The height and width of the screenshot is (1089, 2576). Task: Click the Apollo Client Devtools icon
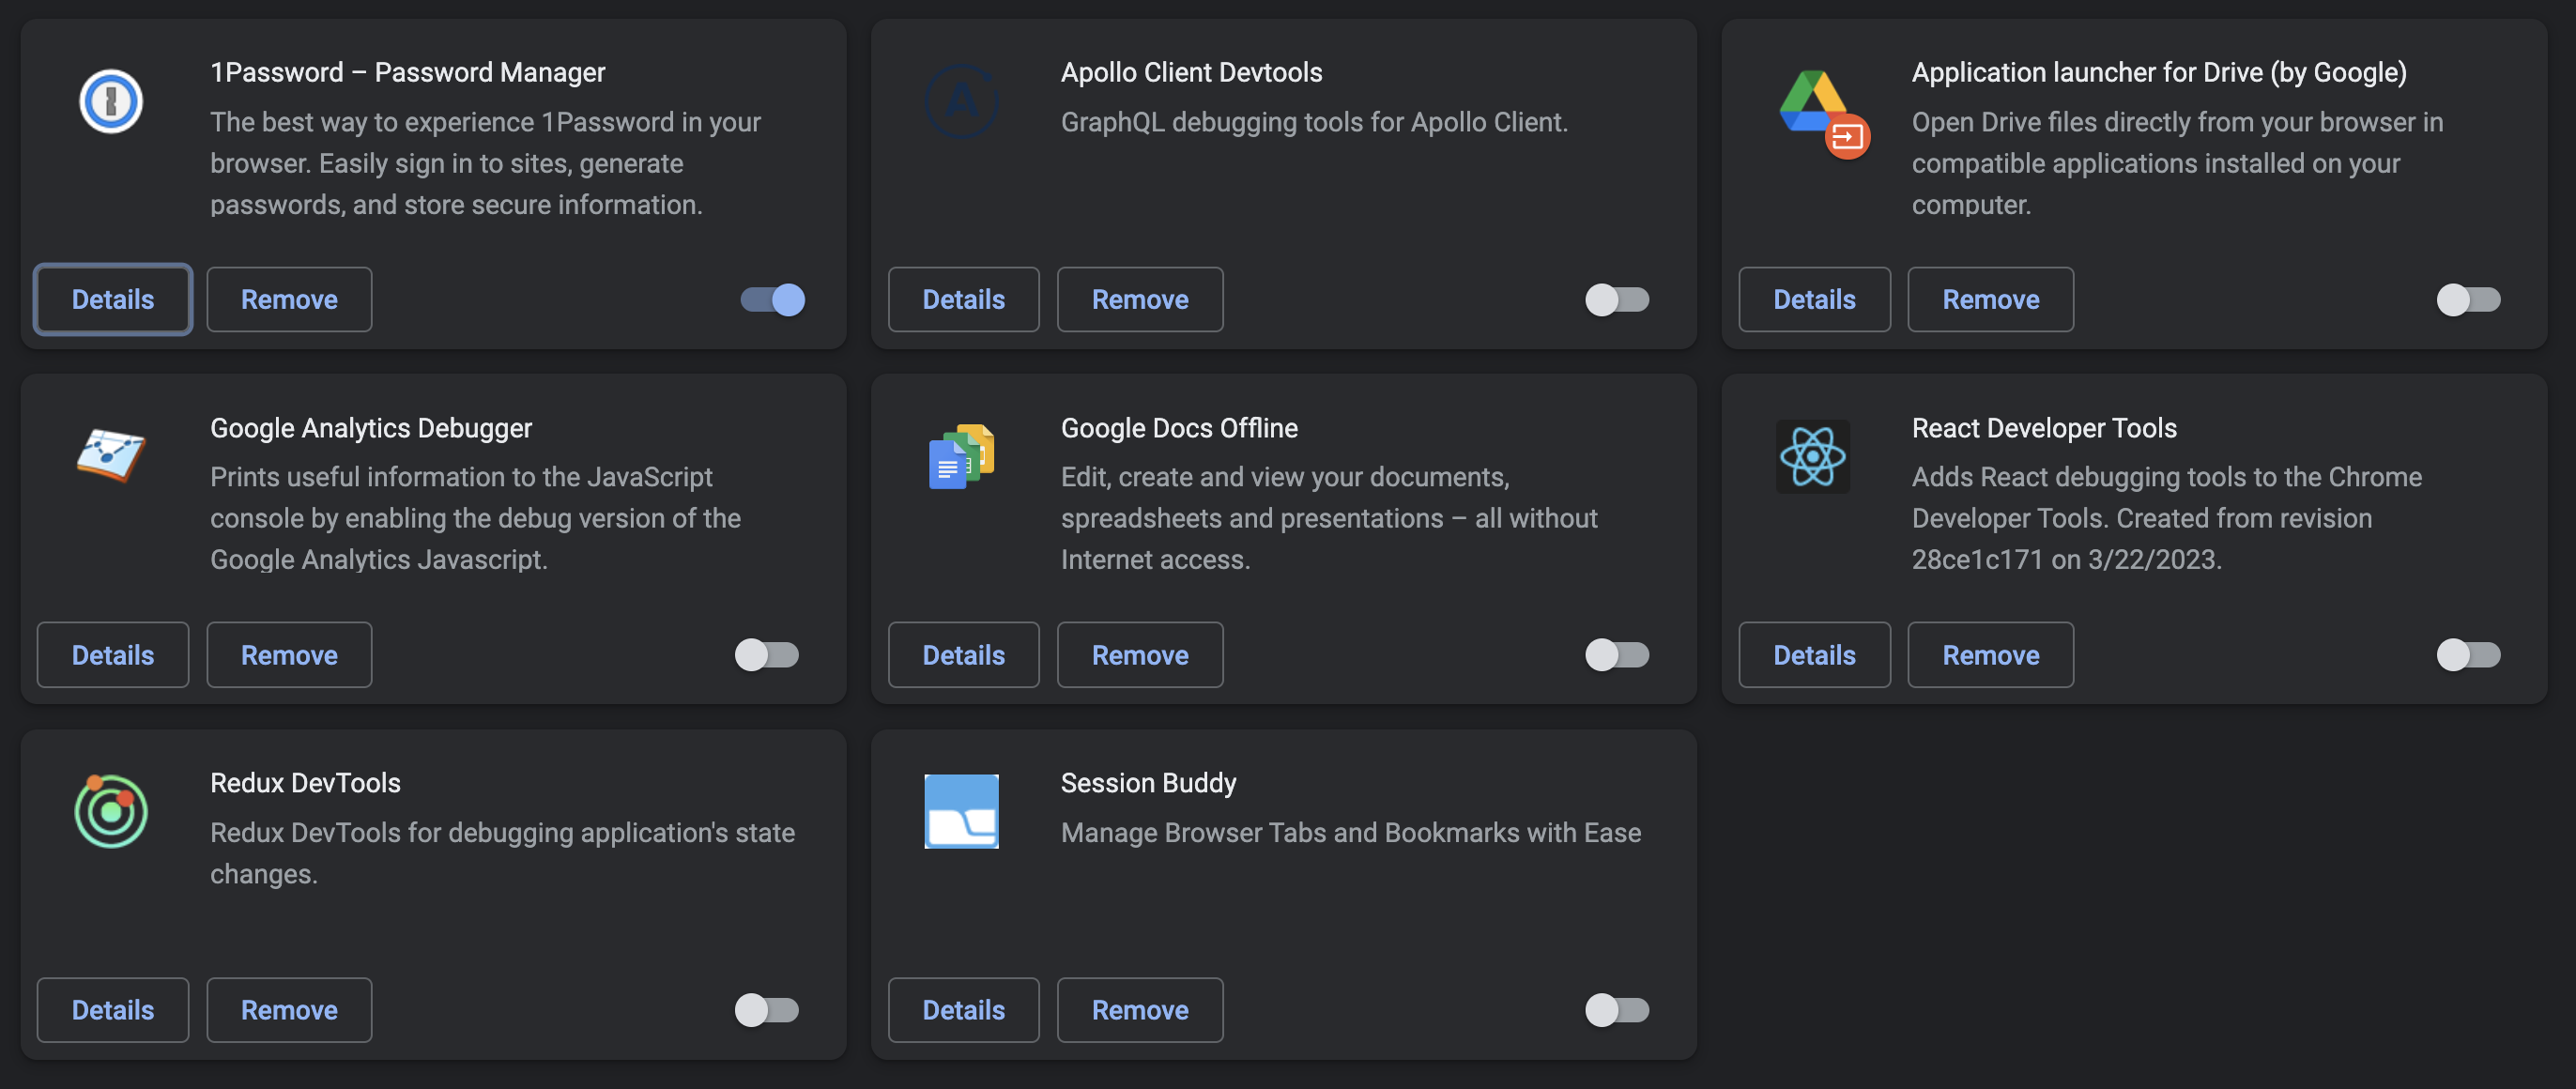pos(962,101)
